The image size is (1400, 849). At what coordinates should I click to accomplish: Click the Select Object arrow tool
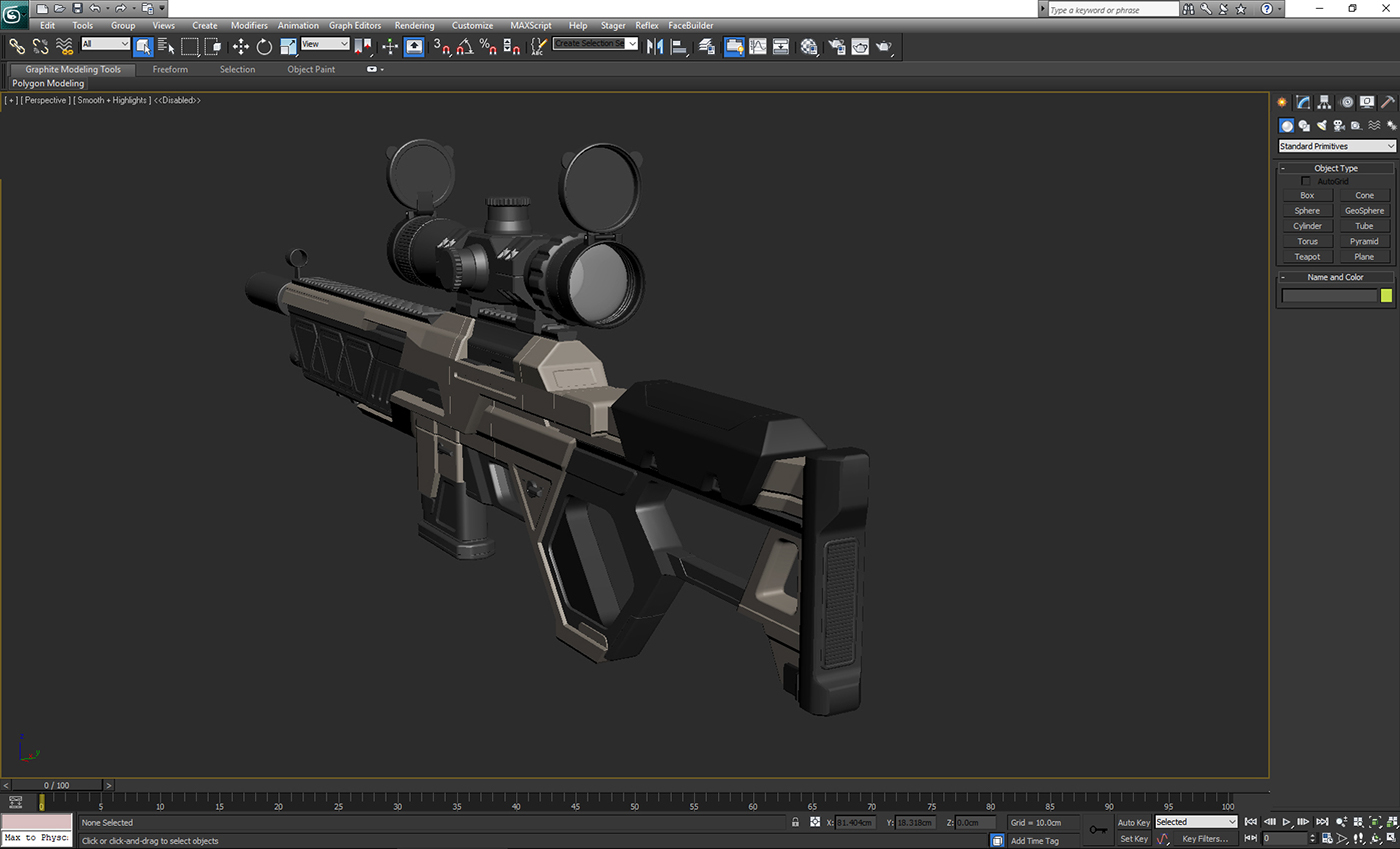click(x=143, y=46)
